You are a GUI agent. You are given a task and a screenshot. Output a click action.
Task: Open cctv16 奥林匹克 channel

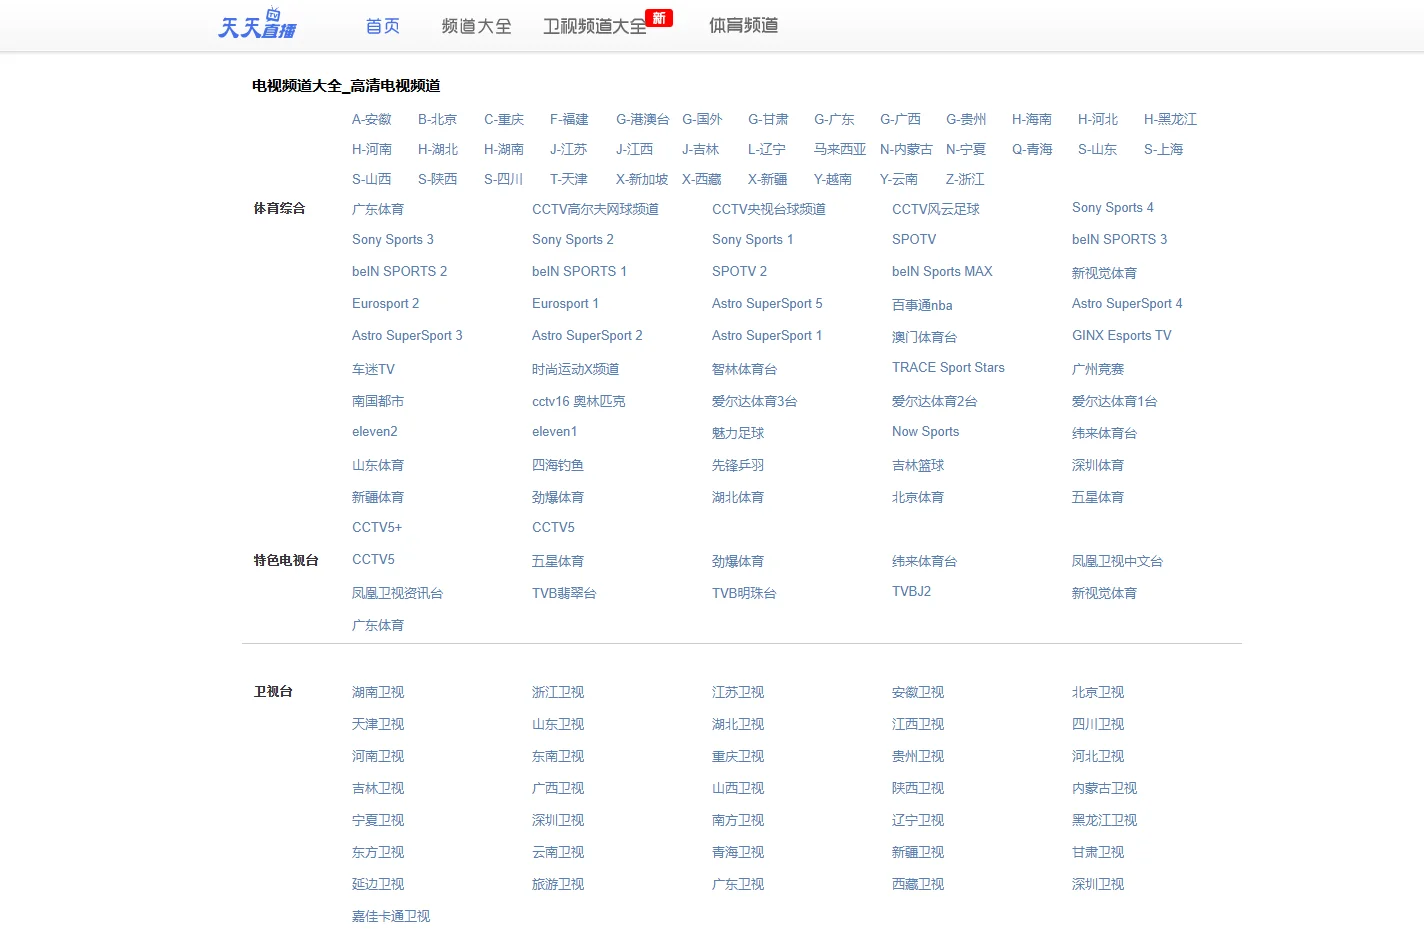[579, 401]
